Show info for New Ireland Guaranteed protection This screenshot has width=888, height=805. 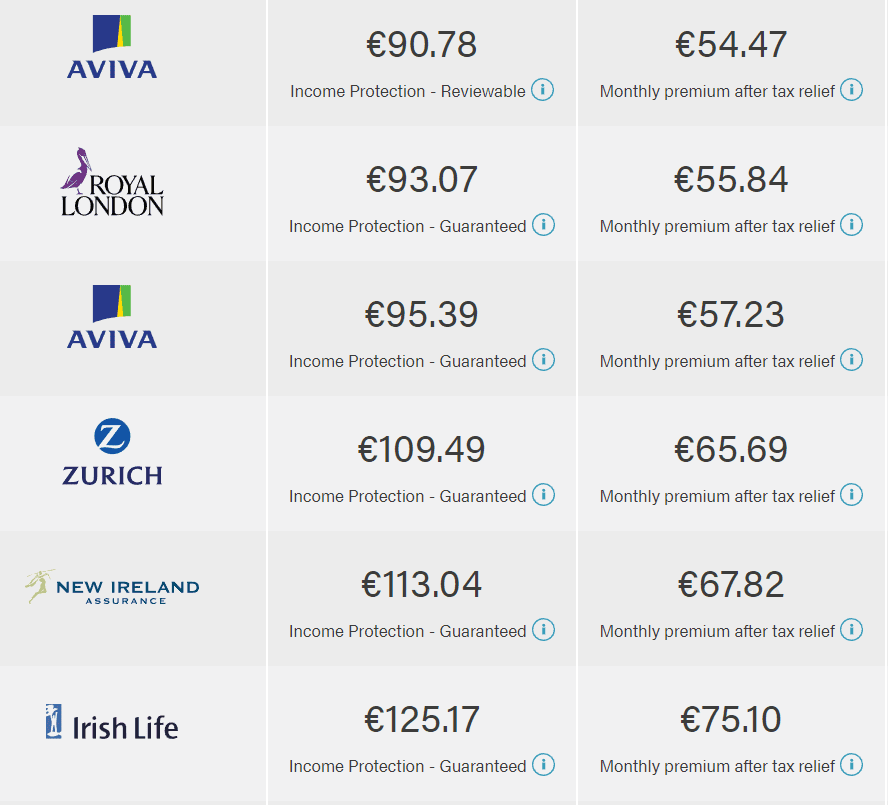click(x=543, y=630)
